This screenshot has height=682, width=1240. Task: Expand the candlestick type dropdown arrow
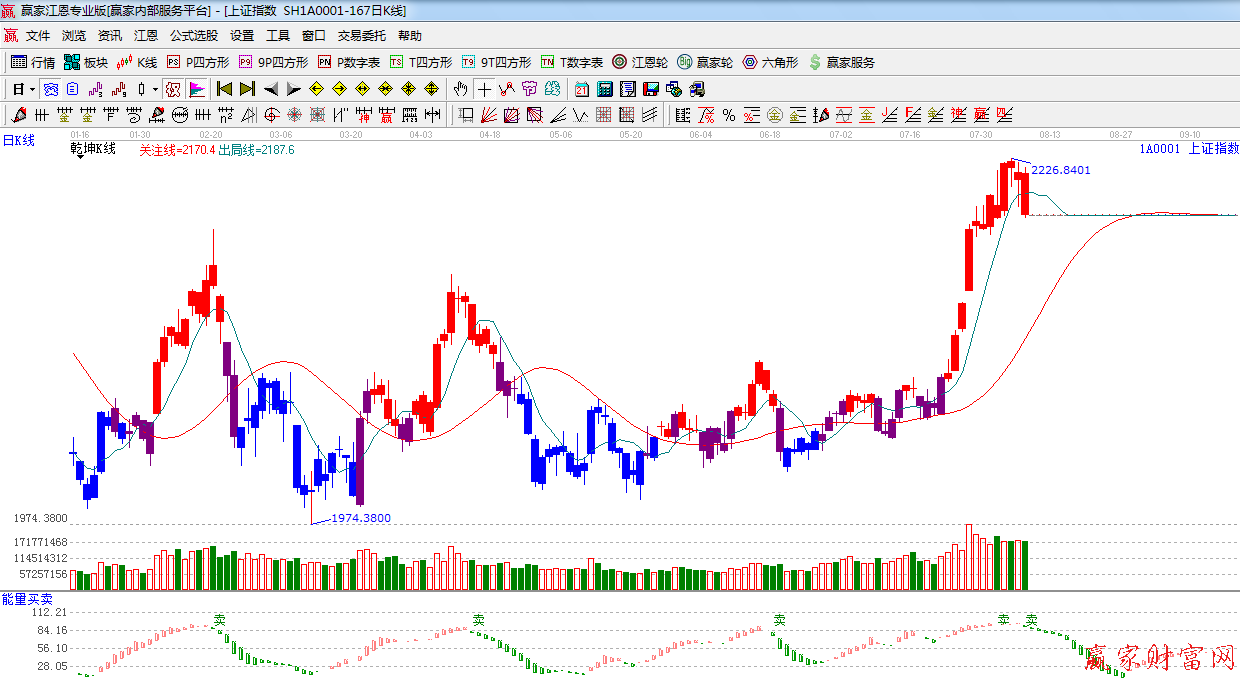[155, 89]
